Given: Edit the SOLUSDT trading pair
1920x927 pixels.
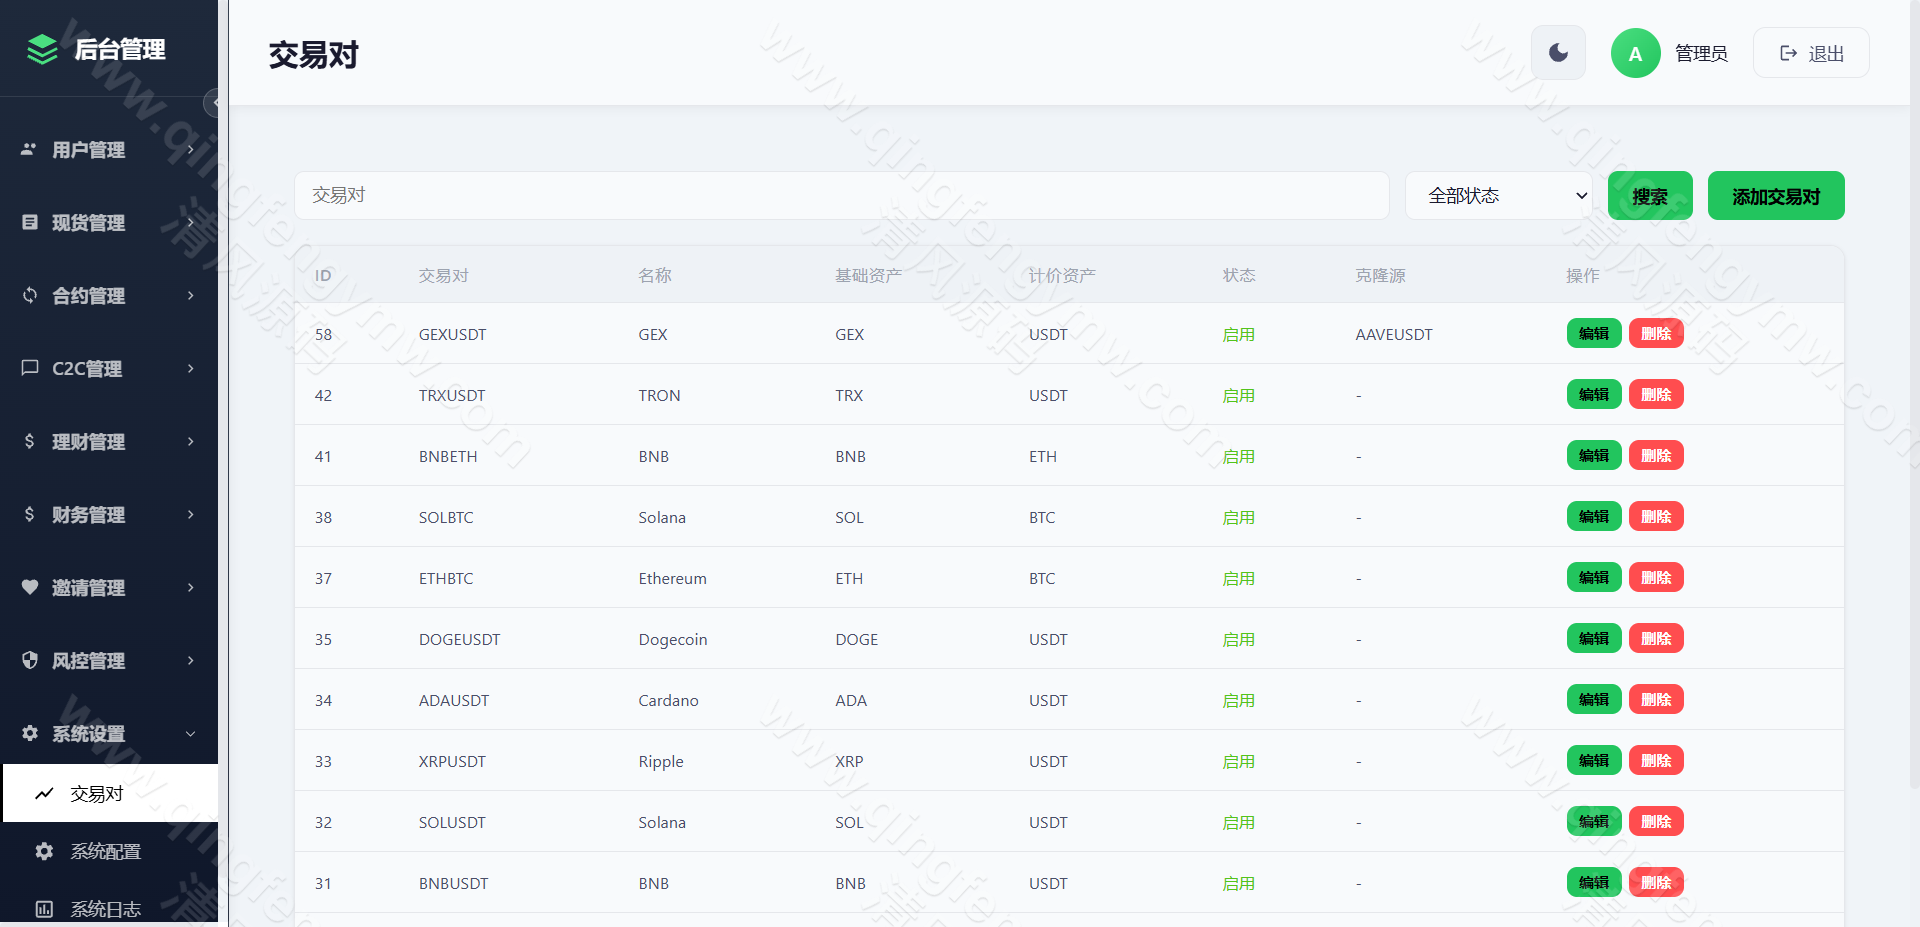Looking at the screenshot, I should pos(1594,821).
